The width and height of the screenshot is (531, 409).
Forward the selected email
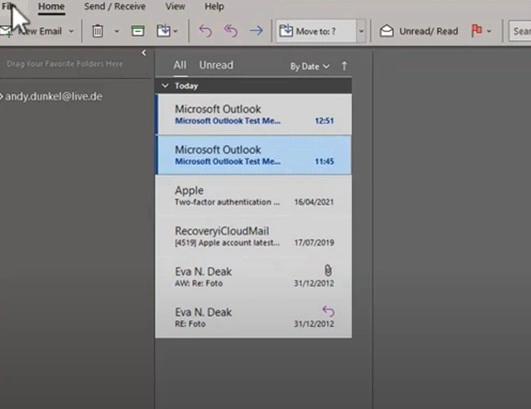pos(256,31)
